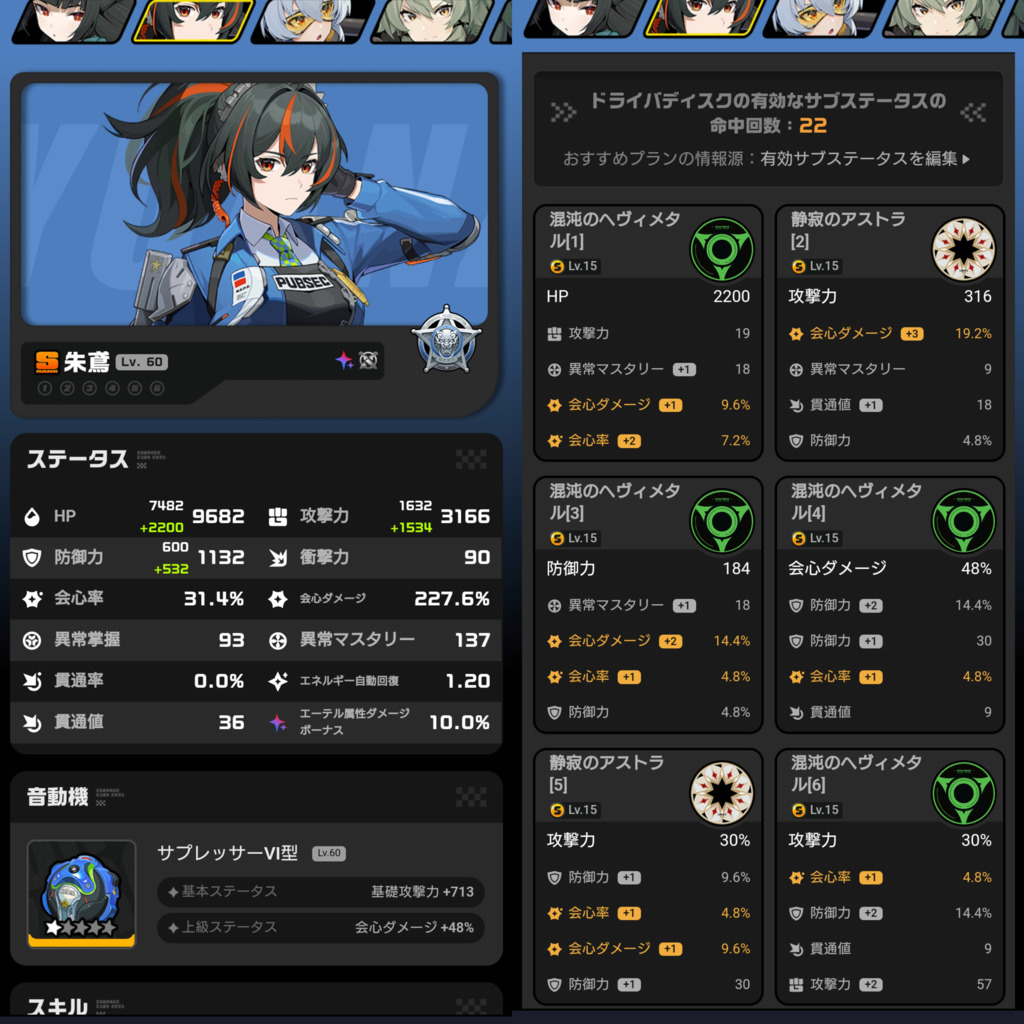Toggle the third mindscape cinema circle
The width and height of the screenshot is (1024, 1024).
90,389
